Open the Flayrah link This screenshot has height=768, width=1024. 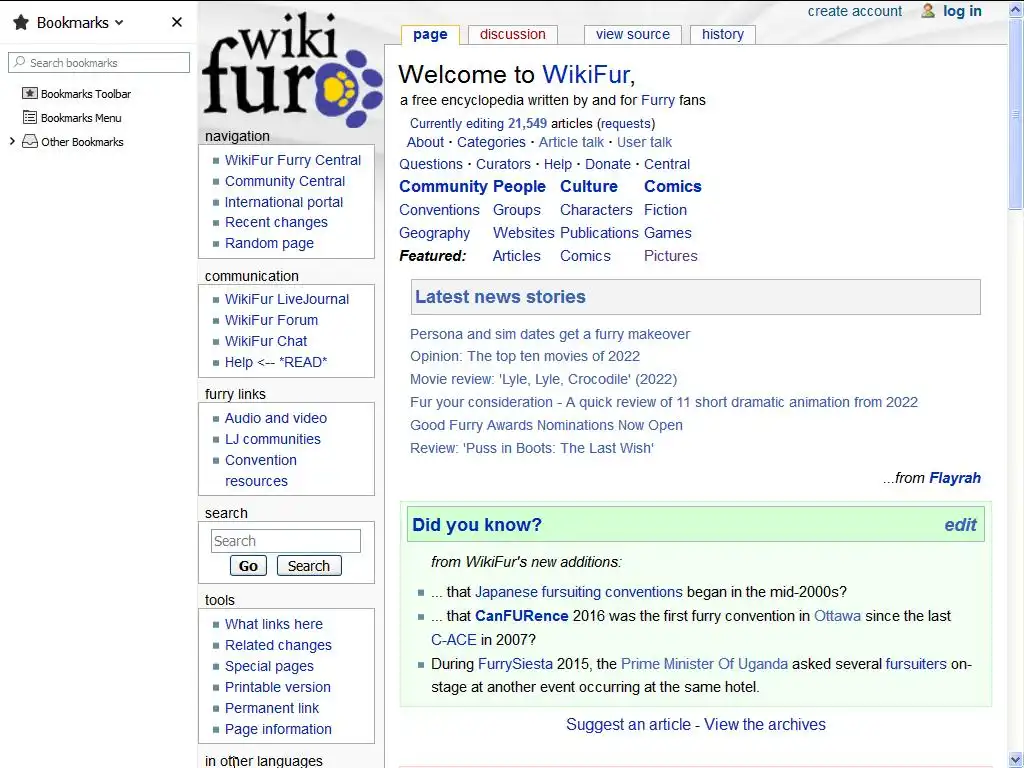click(x=955, y=478)
